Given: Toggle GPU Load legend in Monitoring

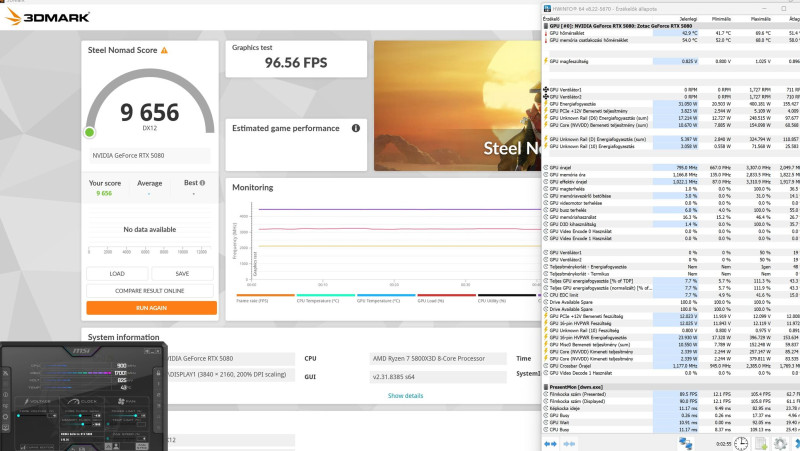Looking at the screenshot, I should click(446, 298).
